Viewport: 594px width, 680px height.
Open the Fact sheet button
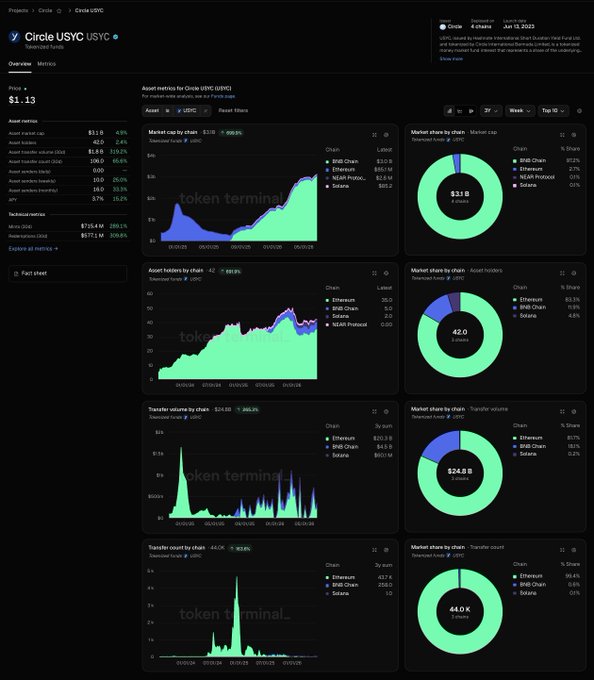(68, 274)
